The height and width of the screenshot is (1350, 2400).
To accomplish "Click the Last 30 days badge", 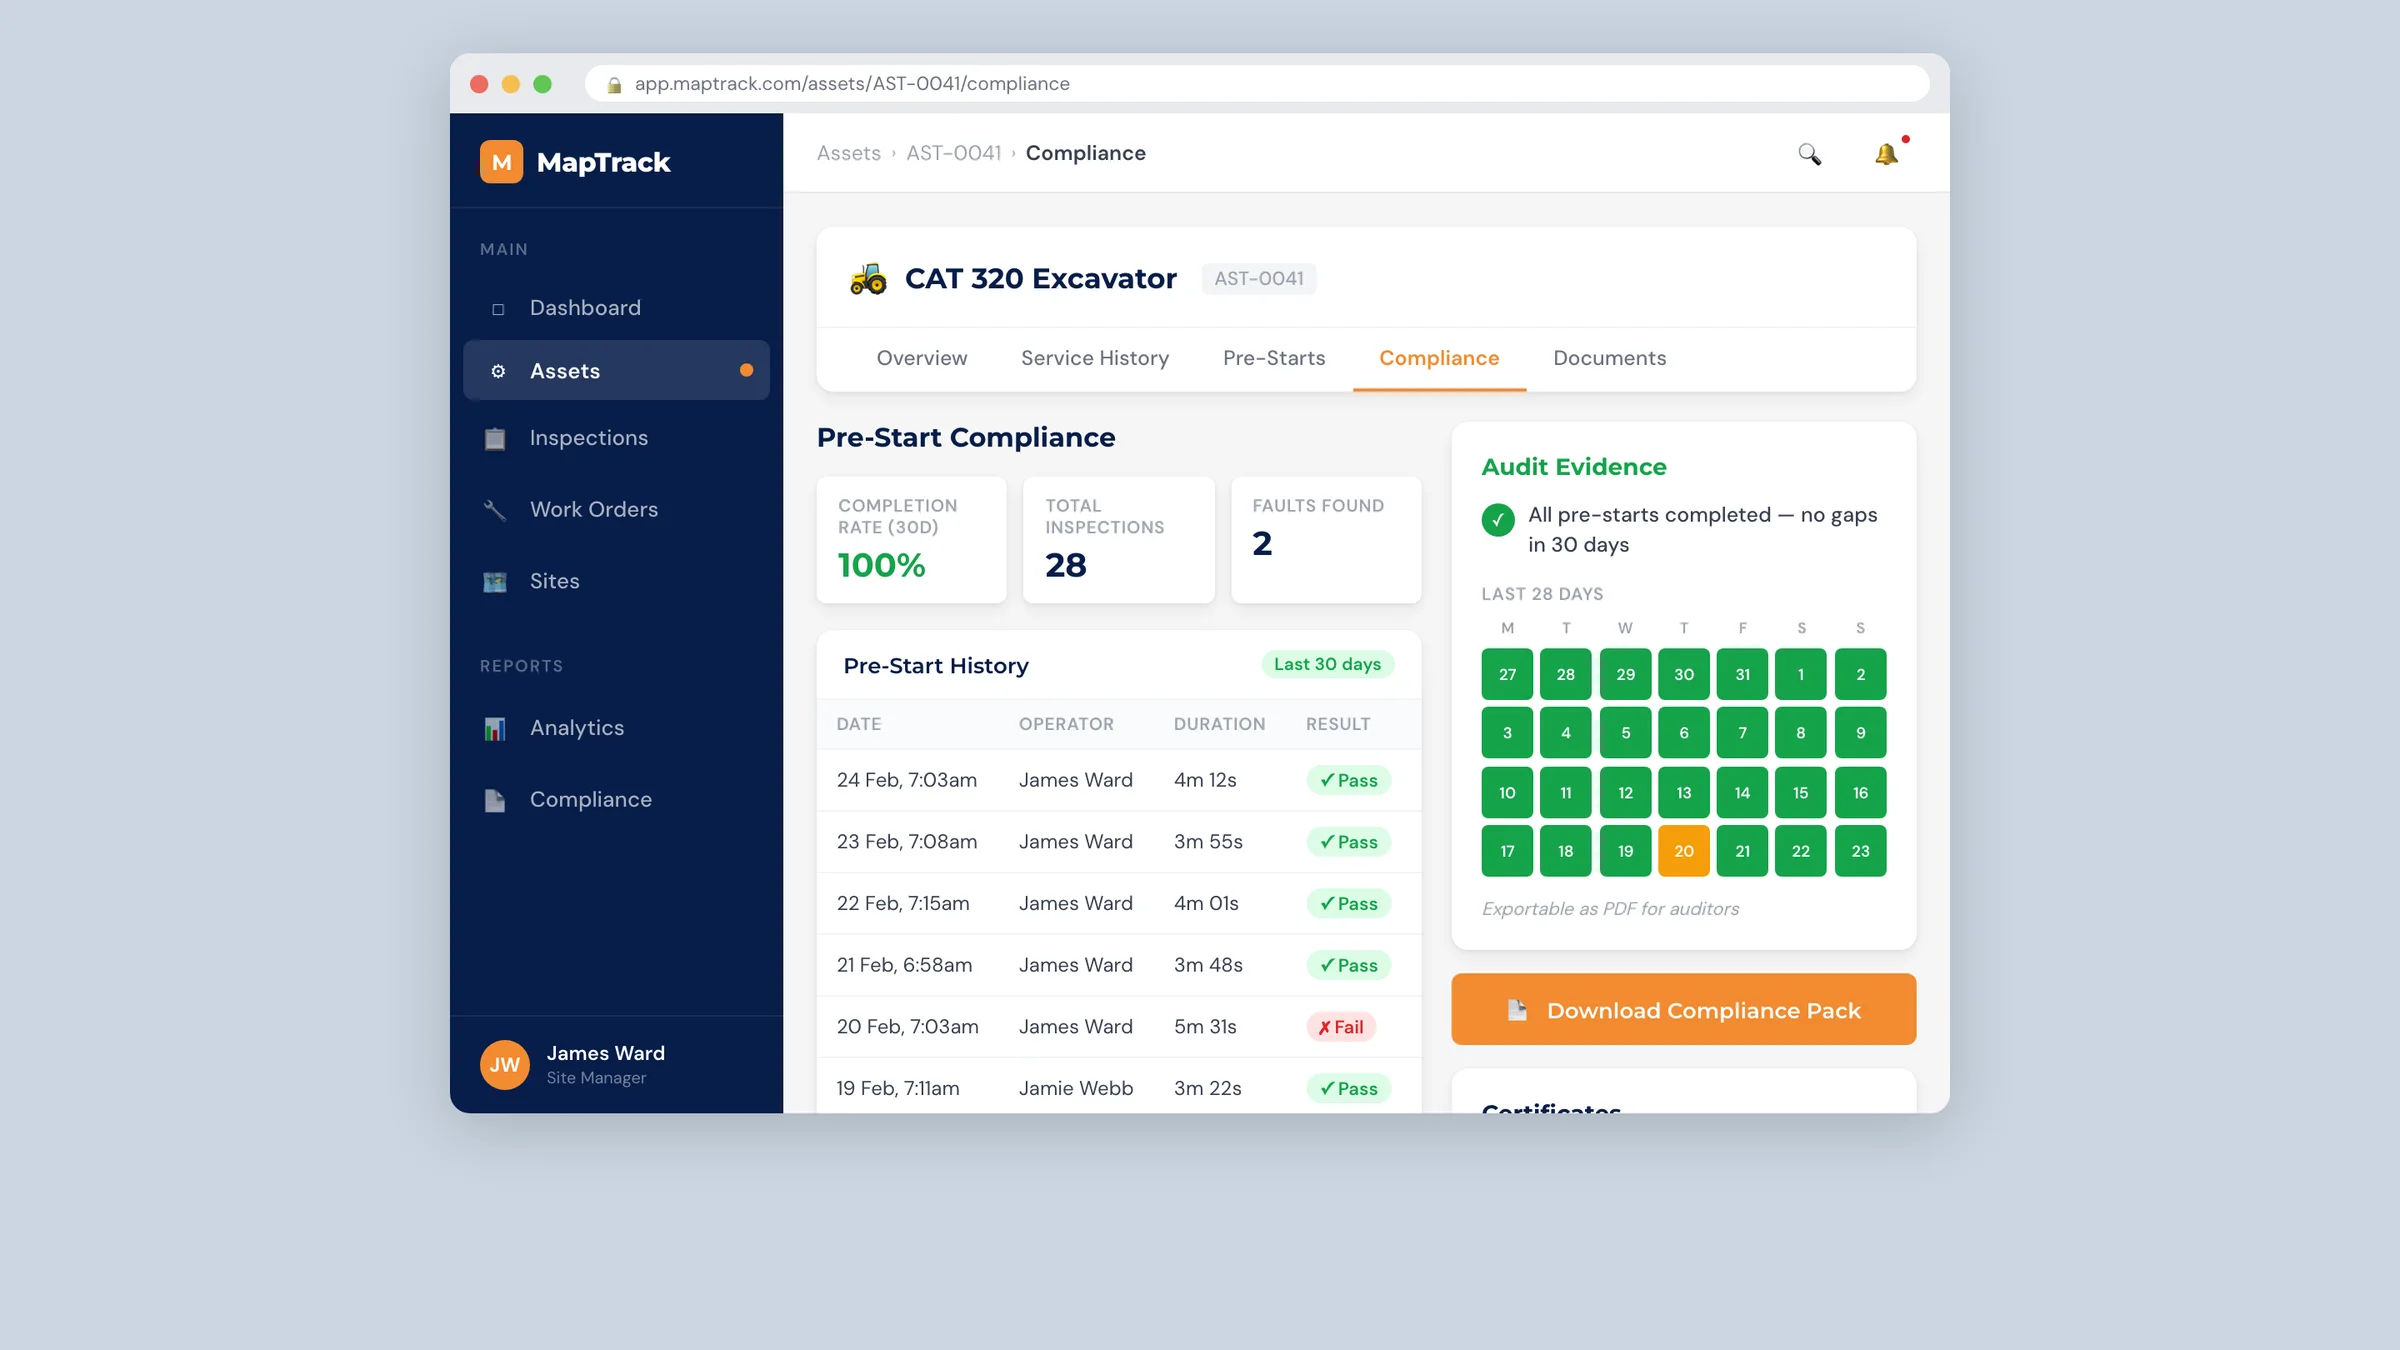I will [x=1327, y=664].
